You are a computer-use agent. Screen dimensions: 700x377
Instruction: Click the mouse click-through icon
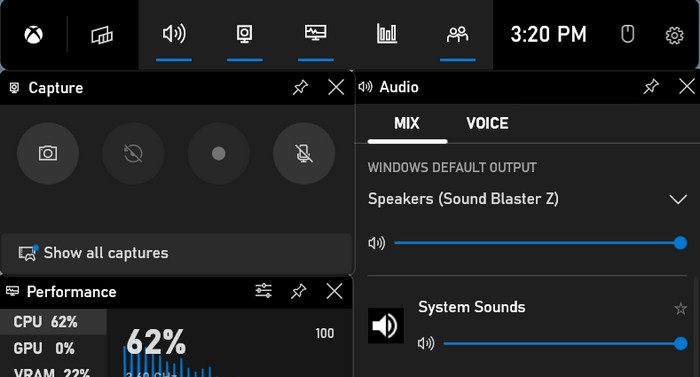pos(628,34)
